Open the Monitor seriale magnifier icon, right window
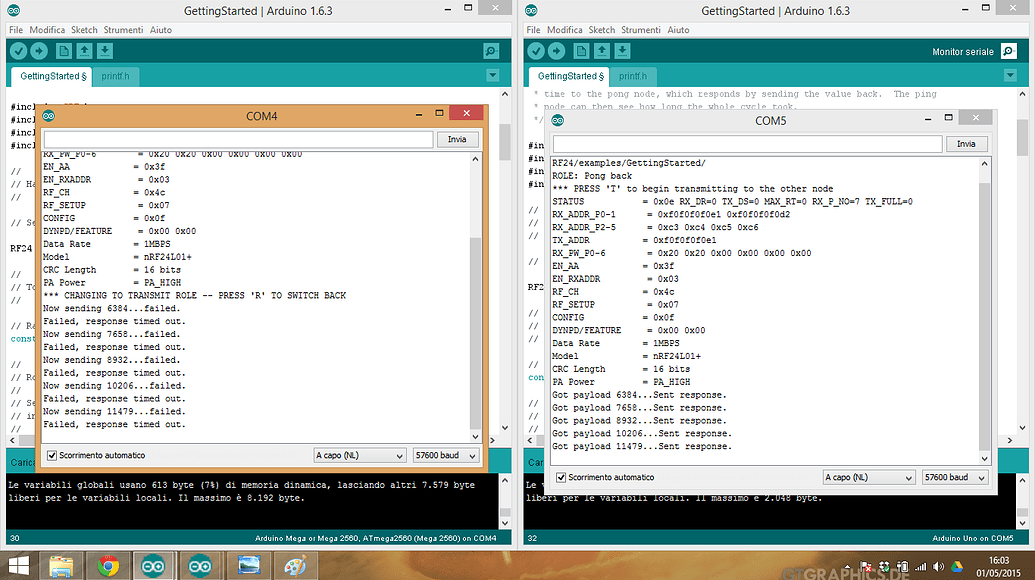 (1008, 50)
